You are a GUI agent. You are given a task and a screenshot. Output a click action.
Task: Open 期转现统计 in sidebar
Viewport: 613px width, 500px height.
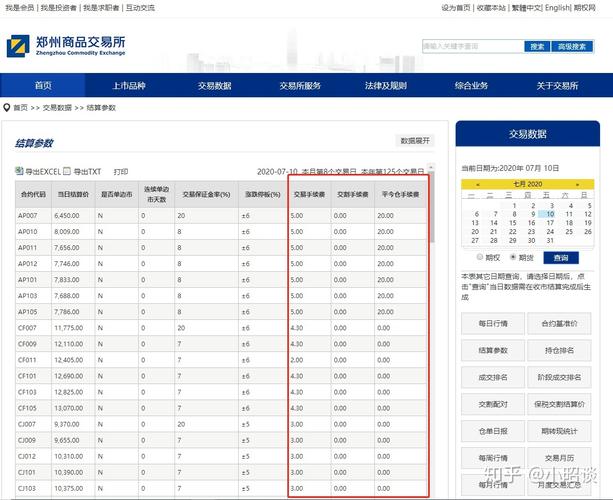point(559,431)
